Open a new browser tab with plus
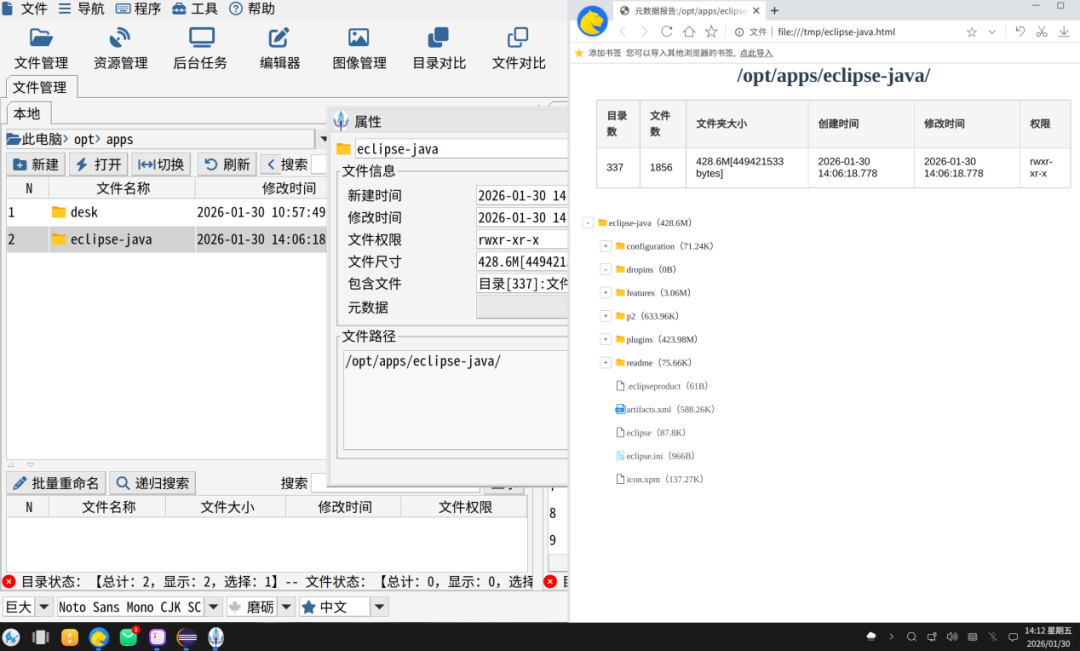The image size is (1080, 651). pyautogui.click(x=774, y=10)
